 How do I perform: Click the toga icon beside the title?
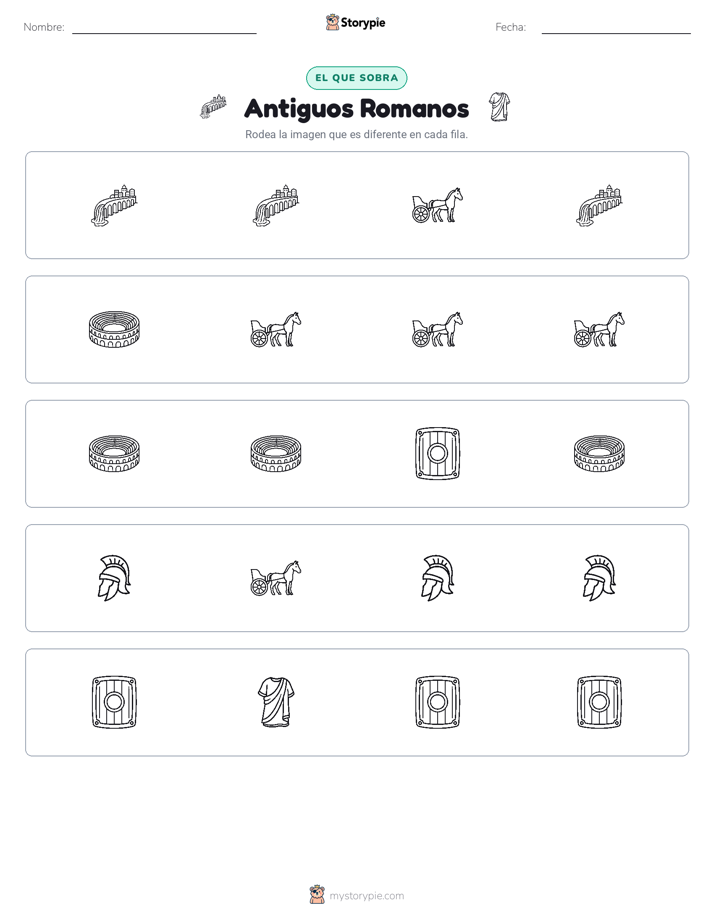500,107
